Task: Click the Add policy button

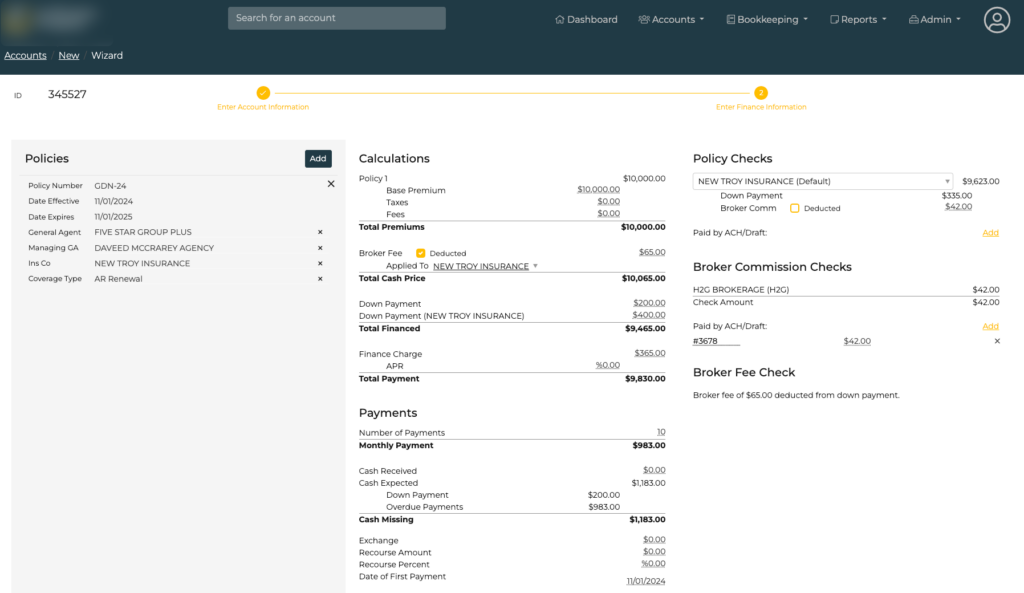Action: (x=318, y=159)
